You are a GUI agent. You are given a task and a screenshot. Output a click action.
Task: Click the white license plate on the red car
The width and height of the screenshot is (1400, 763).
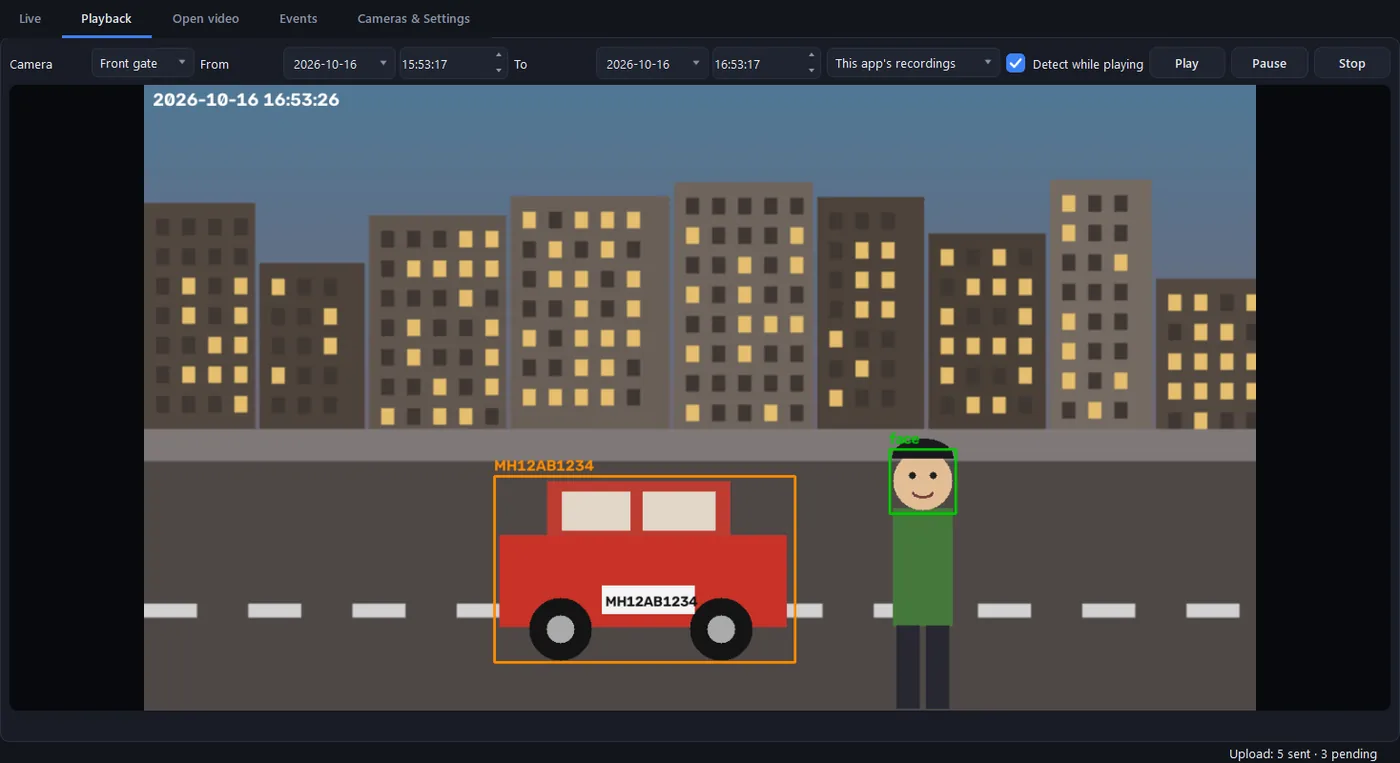[x=649, y=600]
